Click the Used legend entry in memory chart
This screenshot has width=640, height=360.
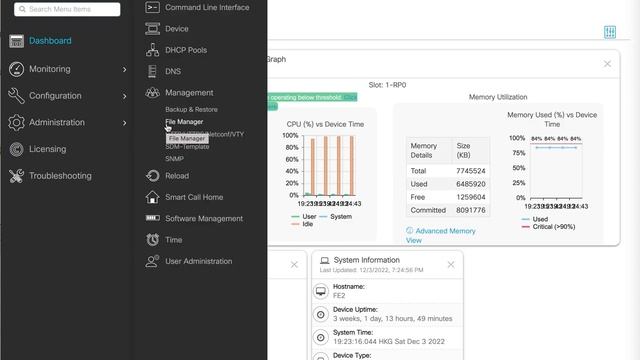coord(535,219)
